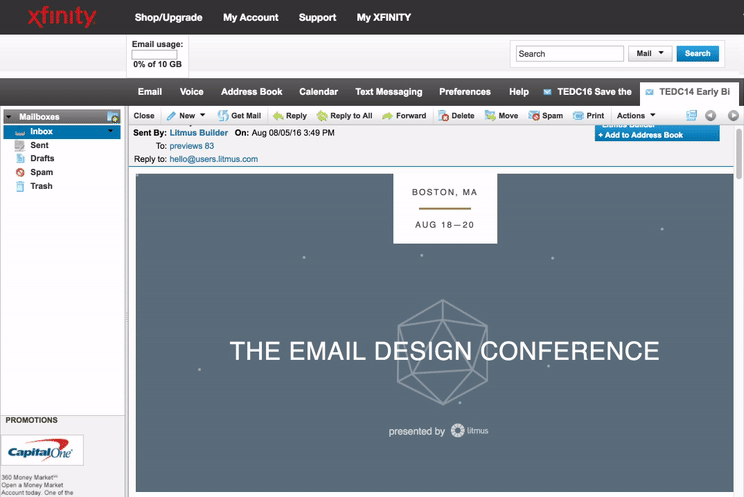Click the new folder icon in Mailboxes header
744x497 pixels.
point(113,117)
